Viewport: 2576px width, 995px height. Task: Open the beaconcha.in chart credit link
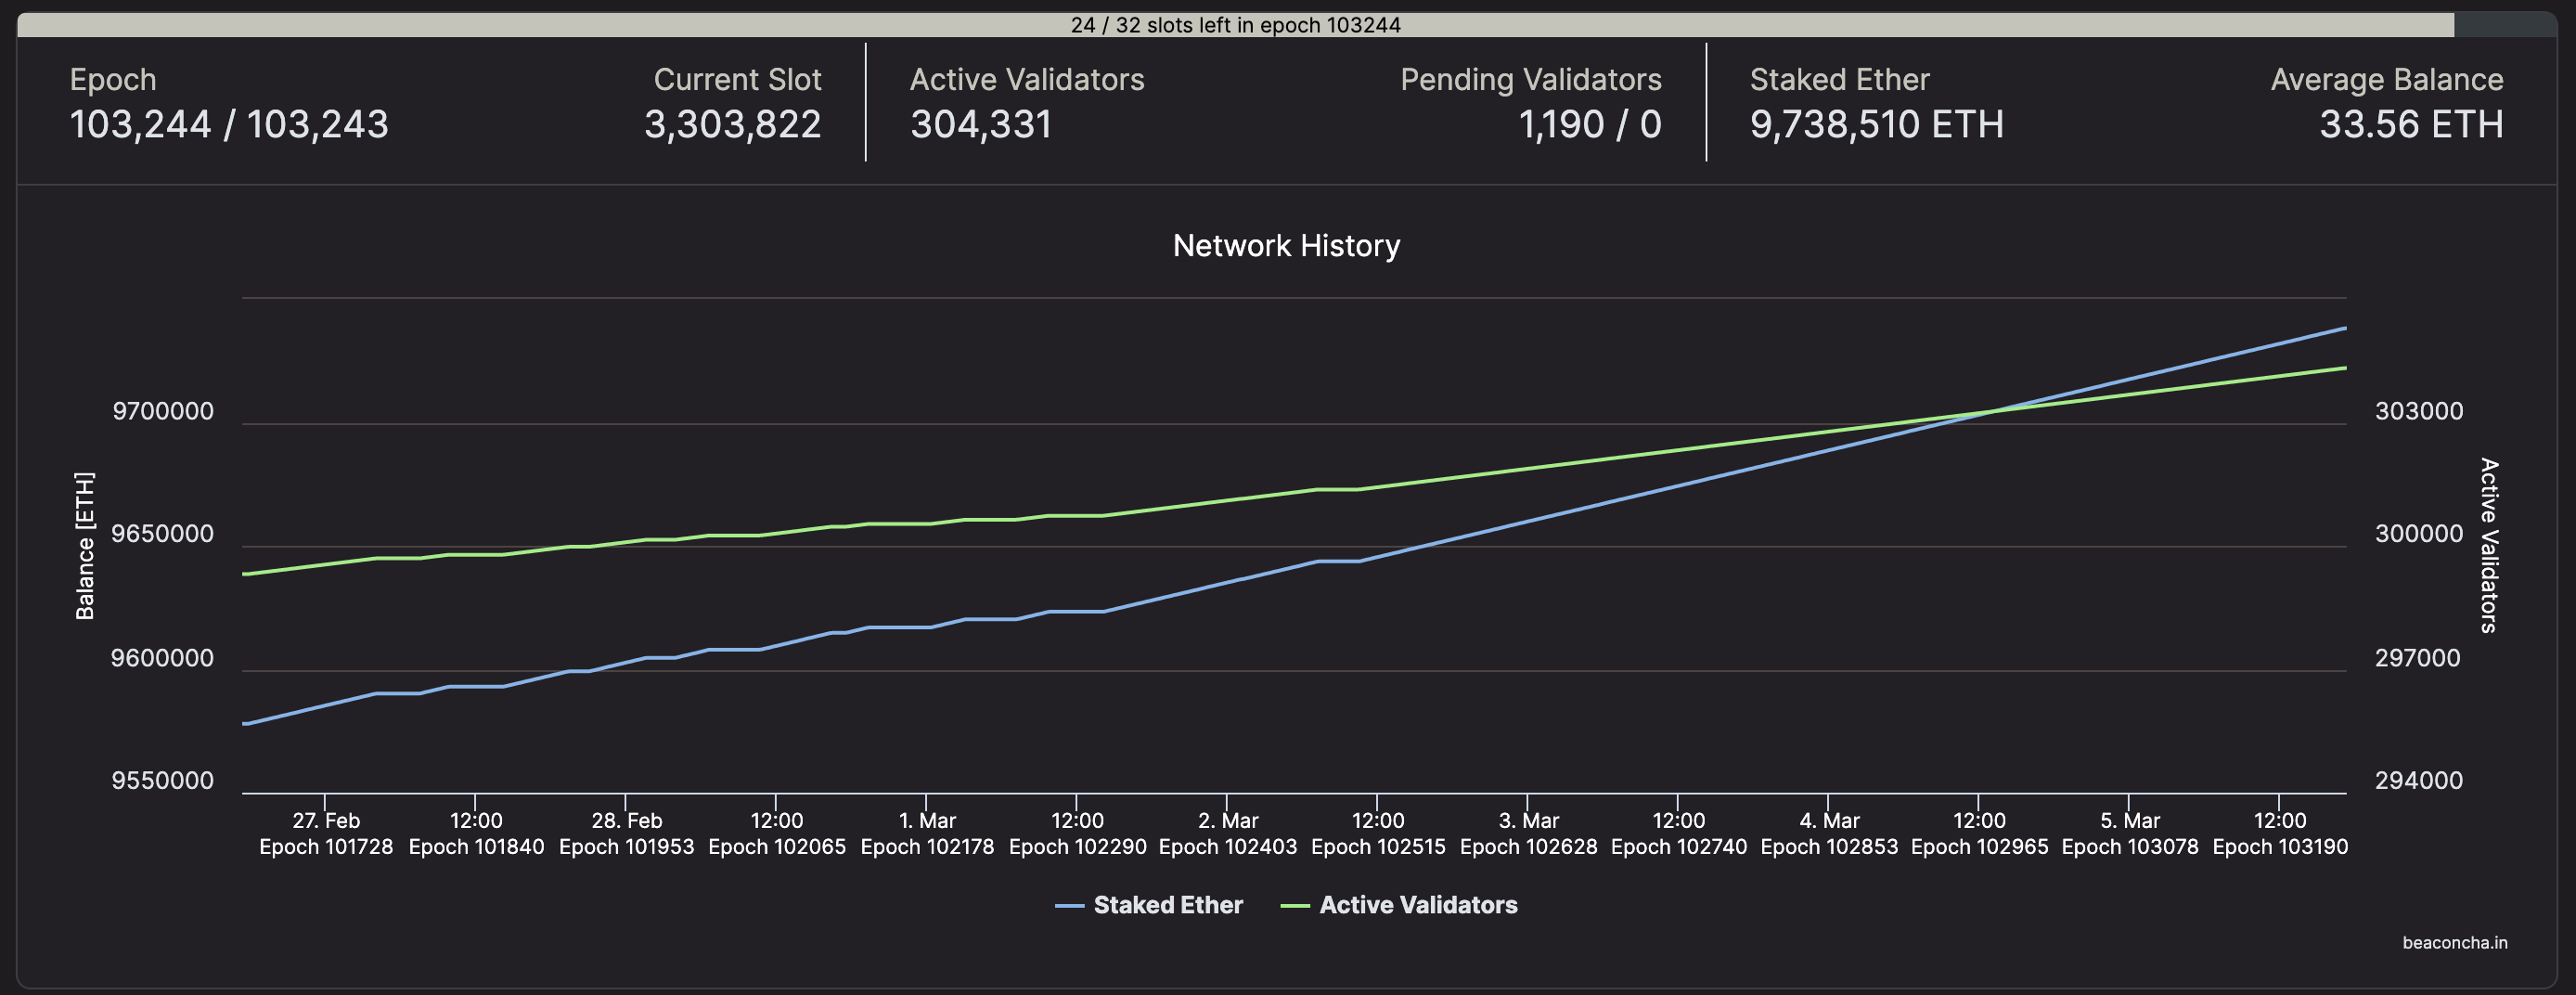(x=2455, y=942)
